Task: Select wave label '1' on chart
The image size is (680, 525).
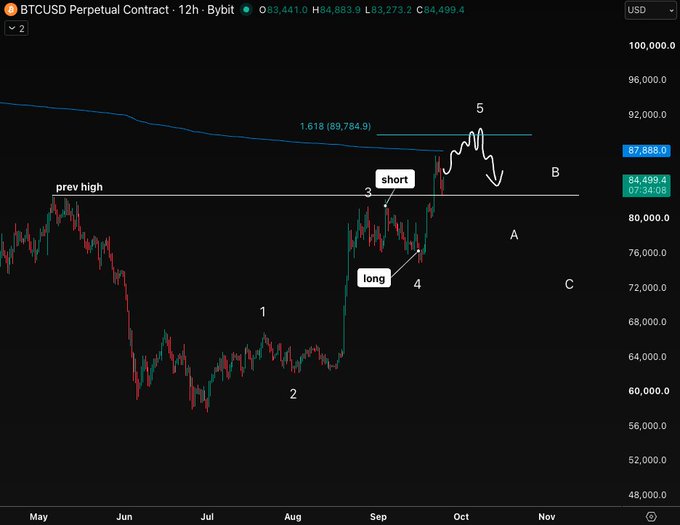Action: click(262, 312)
